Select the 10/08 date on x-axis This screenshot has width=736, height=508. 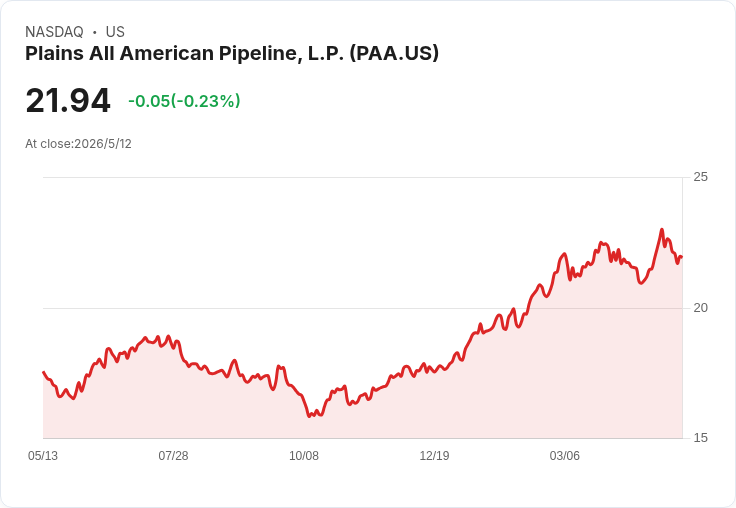(x=304, y=456)
